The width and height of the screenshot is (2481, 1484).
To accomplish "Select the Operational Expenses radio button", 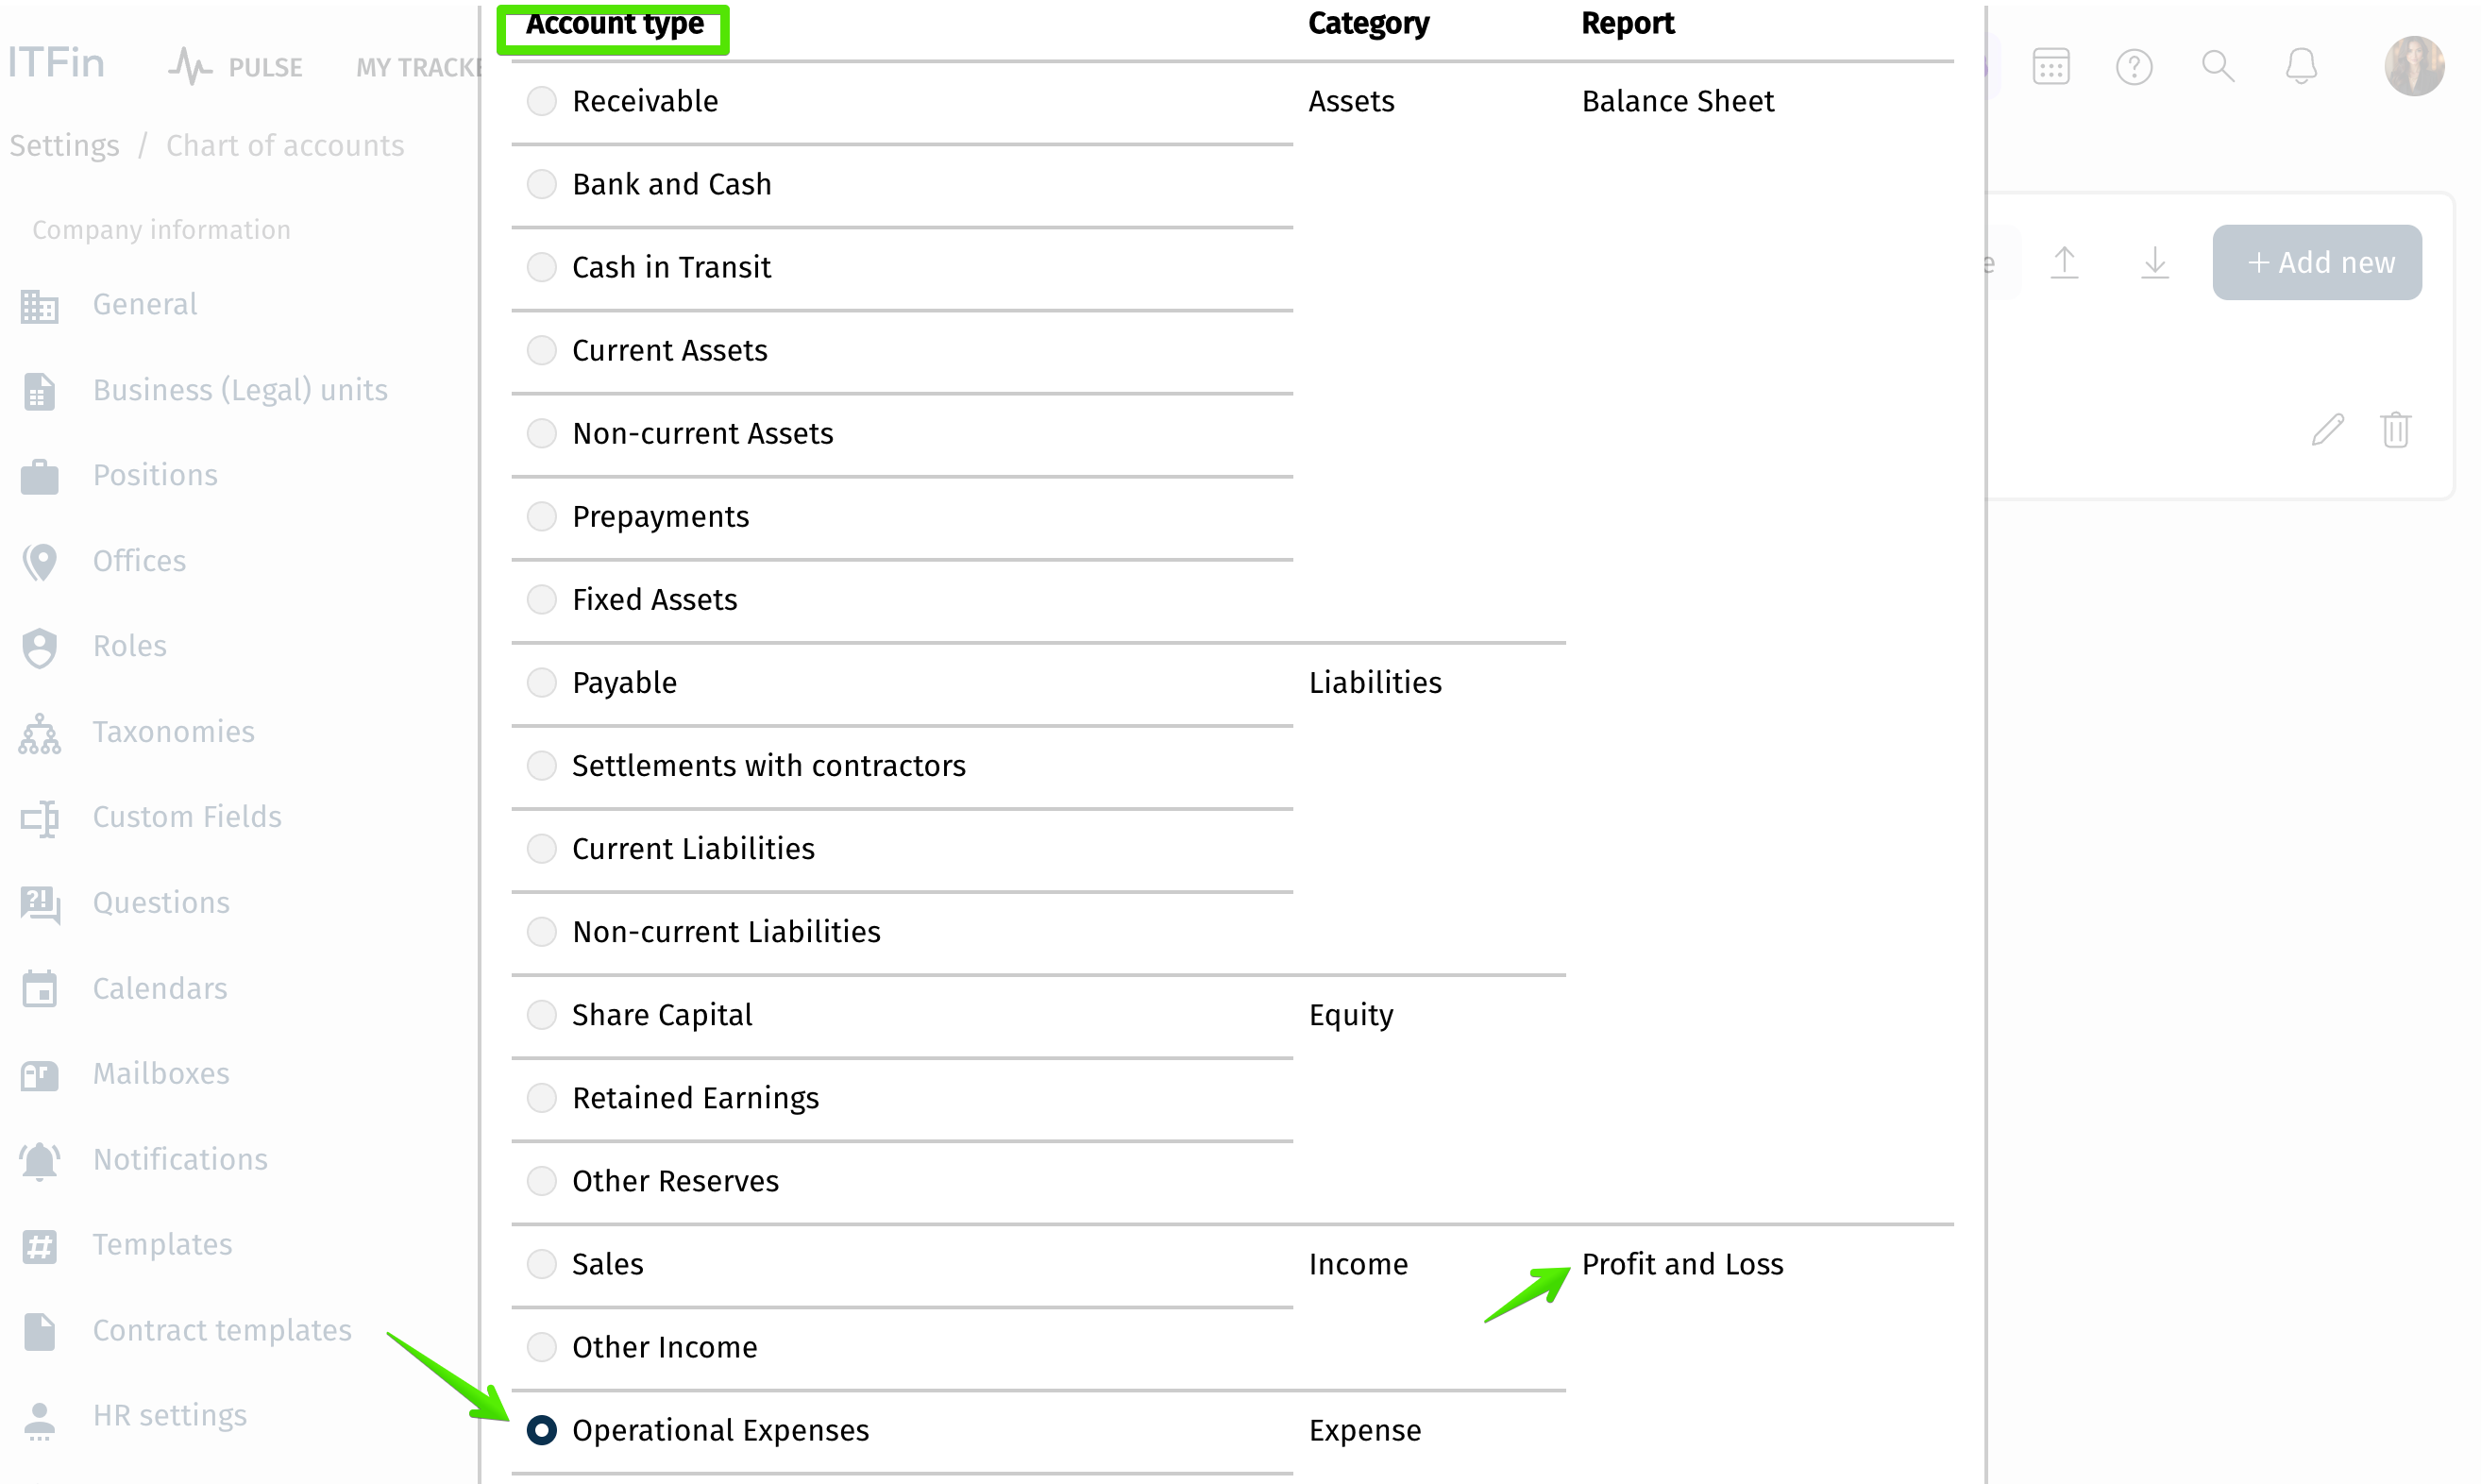I will pyautogui.click(x=541, y=1430).
